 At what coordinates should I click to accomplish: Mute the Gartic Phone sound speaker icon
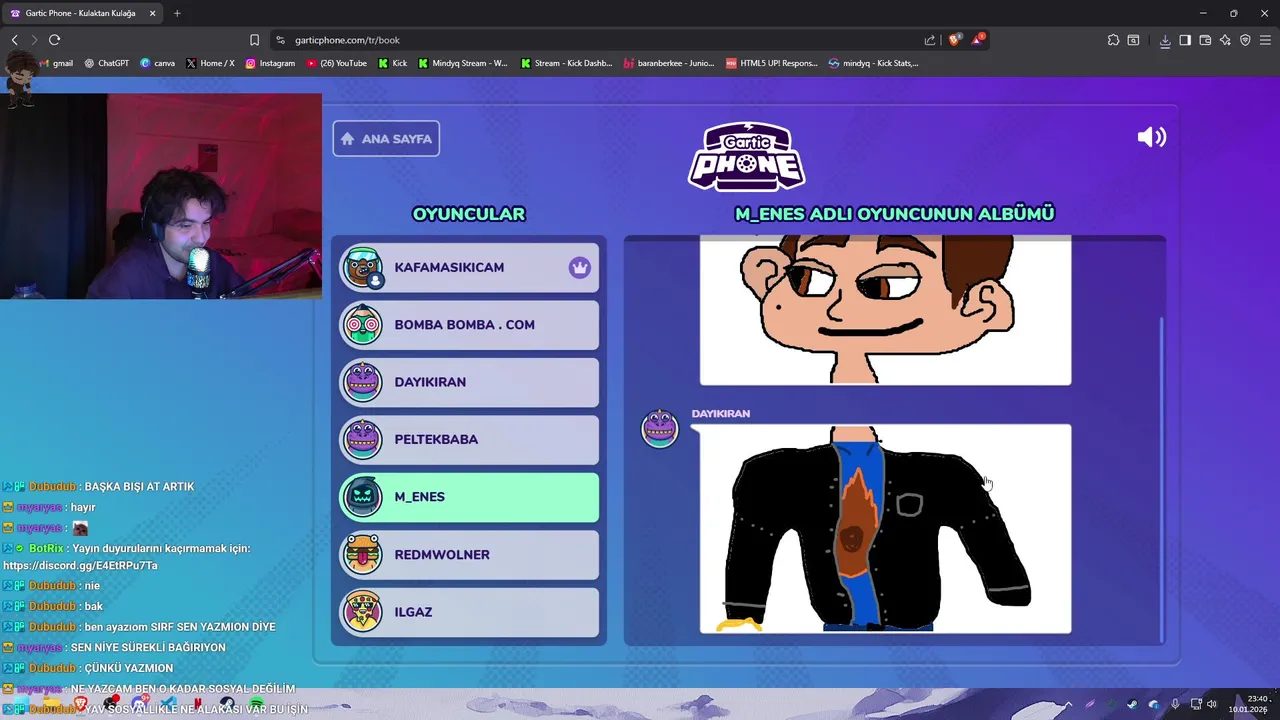point(1152,137)
